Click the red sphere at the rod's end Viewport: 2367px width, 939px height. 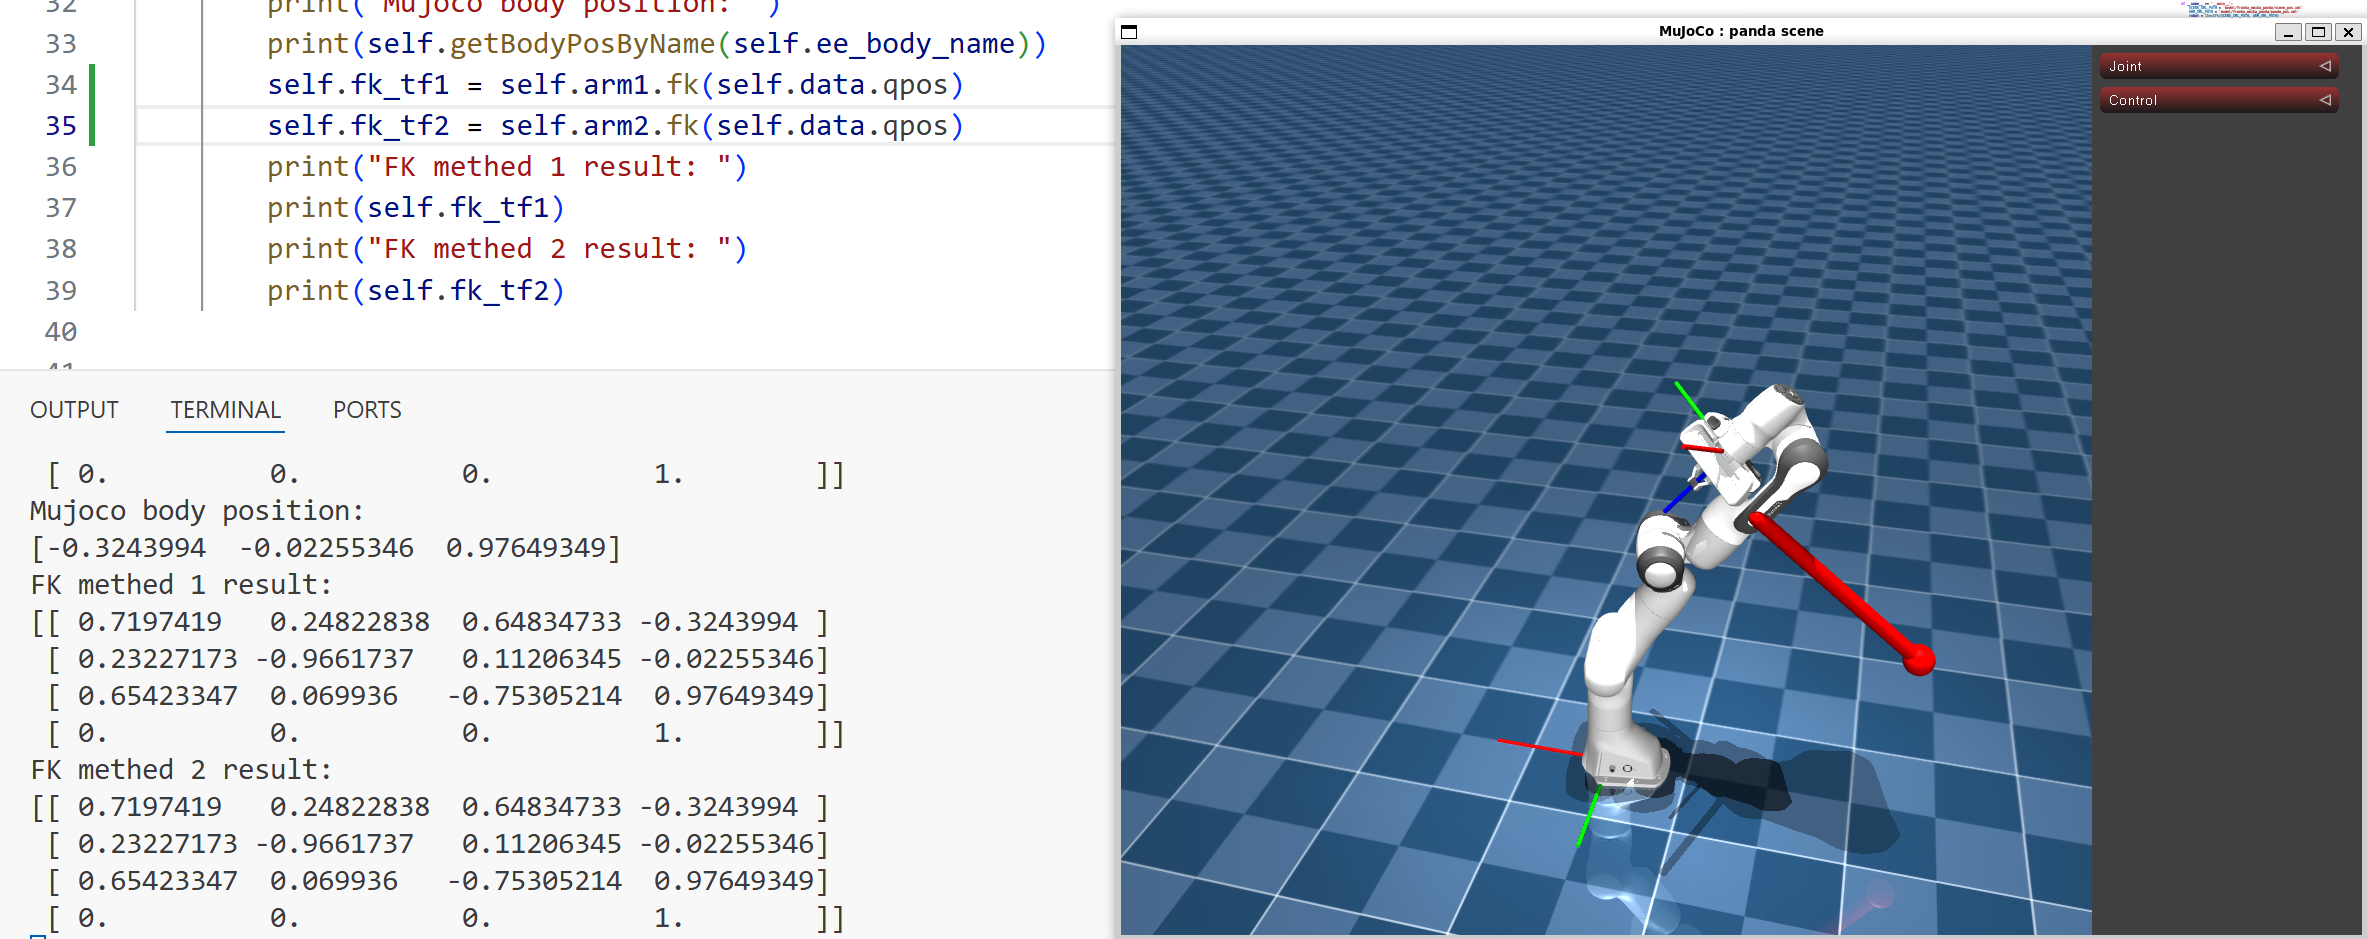point(1918,659)
